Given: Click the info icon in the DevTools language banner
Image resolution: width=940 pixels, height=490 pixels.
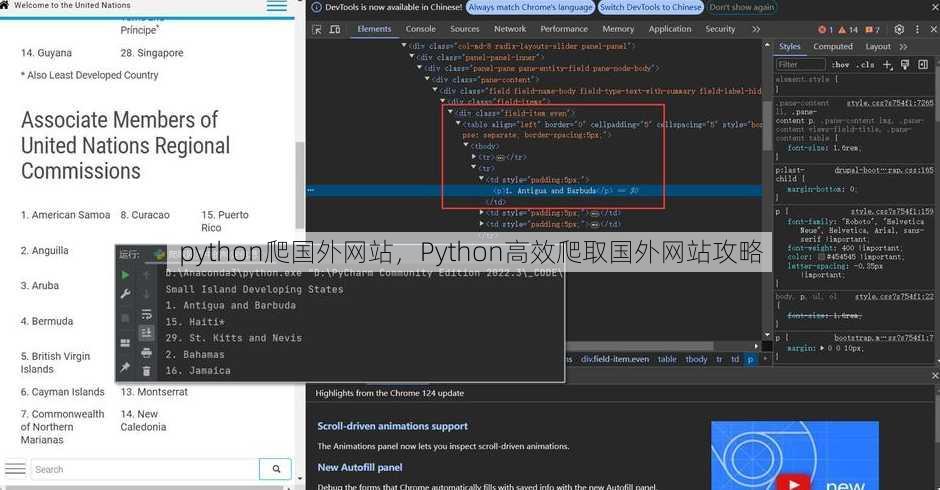Looking at the screenshot, I should point(316,7).
